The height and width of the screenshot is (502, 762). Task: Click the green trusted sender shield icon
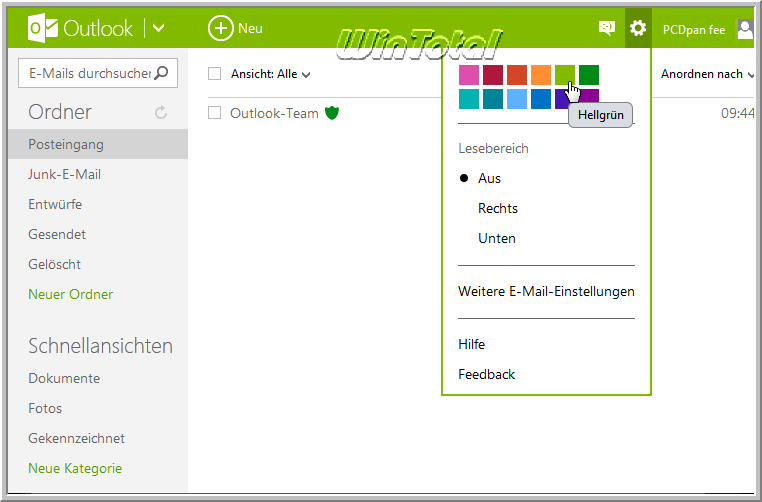(331, 113)
